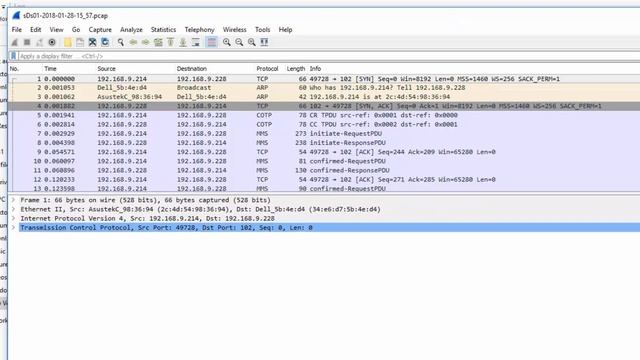Open the Statistics menu

pyautogui.click(x=163, y=30)
